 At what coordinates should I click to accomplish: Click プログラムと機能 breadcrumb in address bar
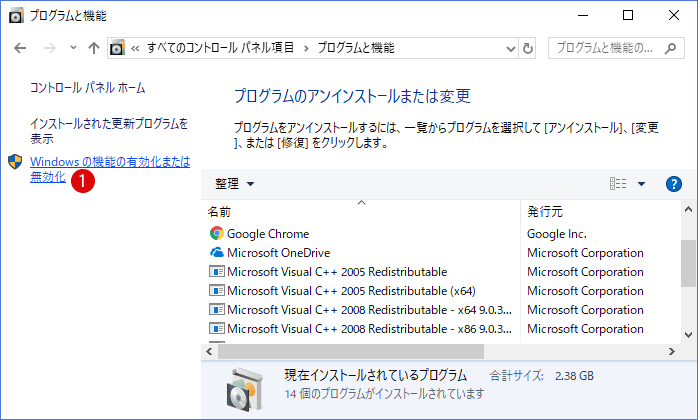(356, 48)
